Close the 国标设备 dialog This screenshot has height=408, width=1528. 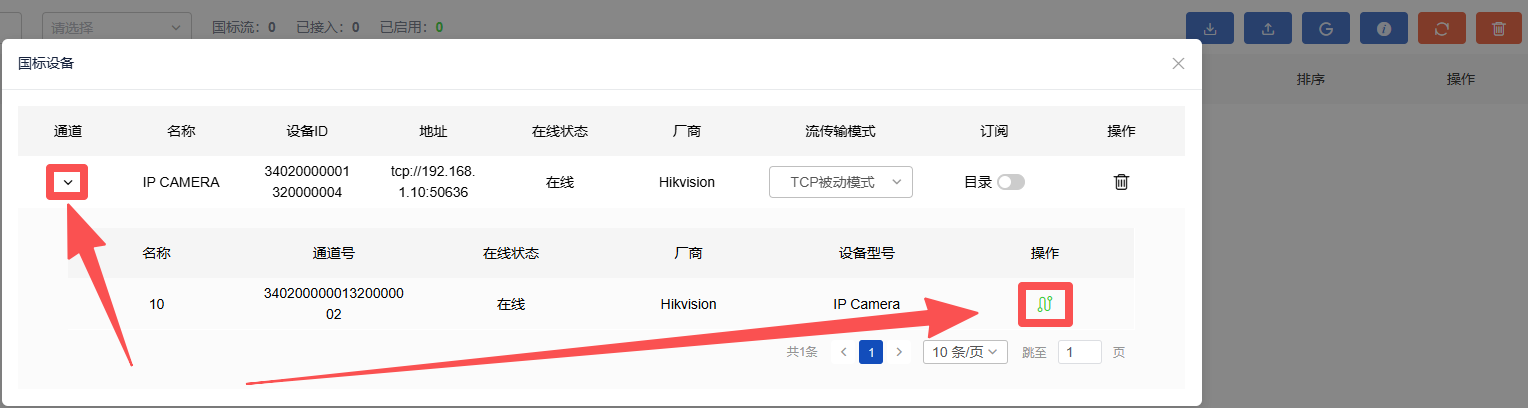[1178, 63]
